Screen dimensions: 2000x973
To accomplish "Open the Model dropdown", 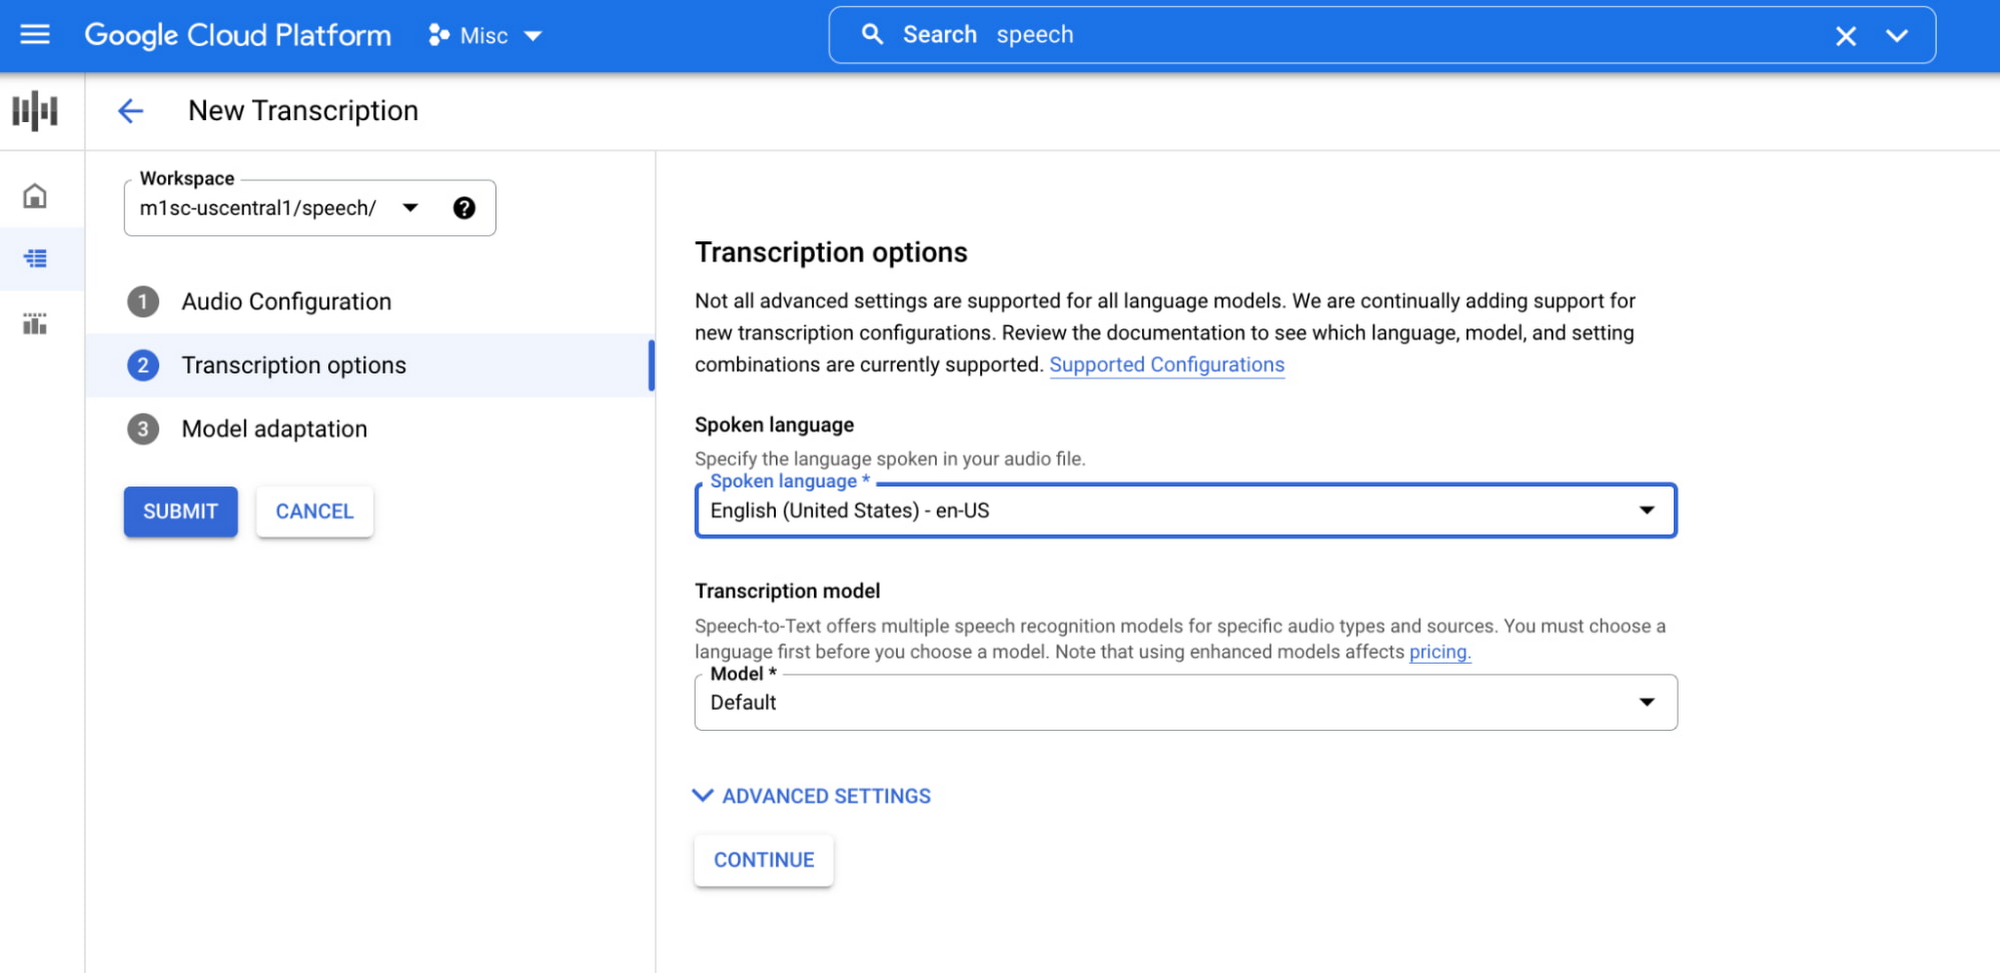I will [1185, 702].
